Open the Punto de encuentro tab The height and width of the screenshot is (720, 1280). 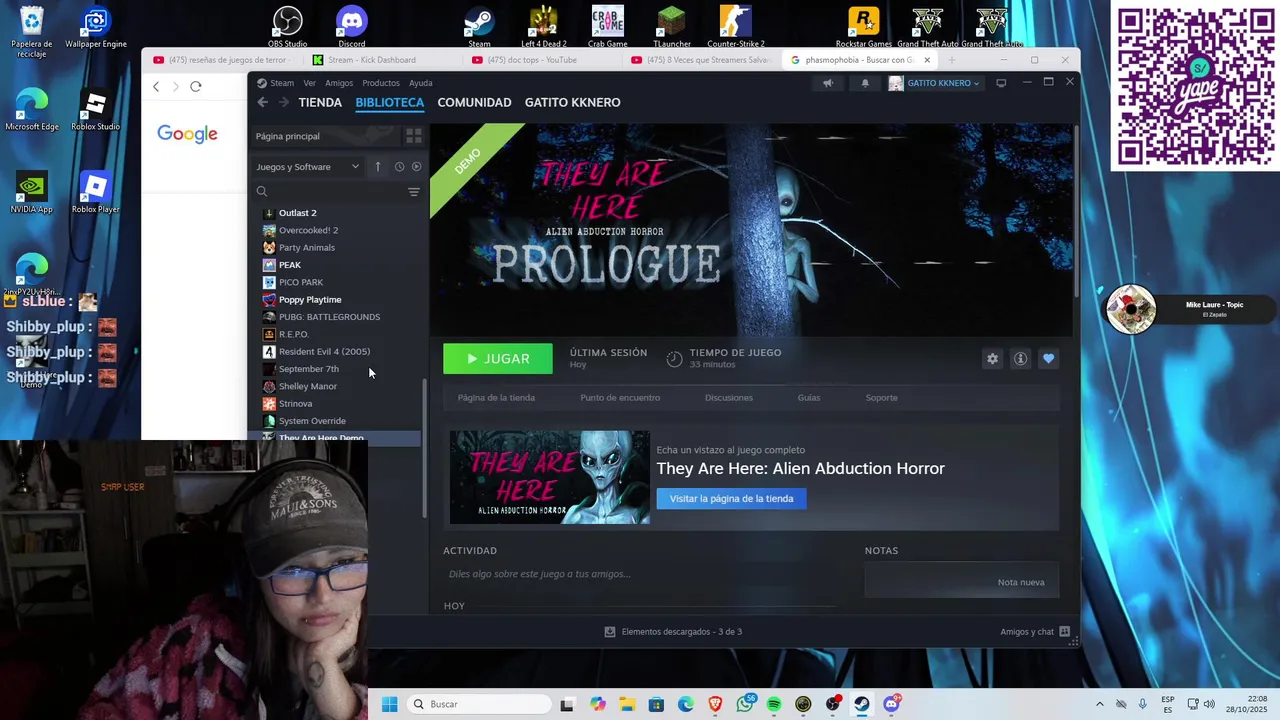click(x=620, y=398)
